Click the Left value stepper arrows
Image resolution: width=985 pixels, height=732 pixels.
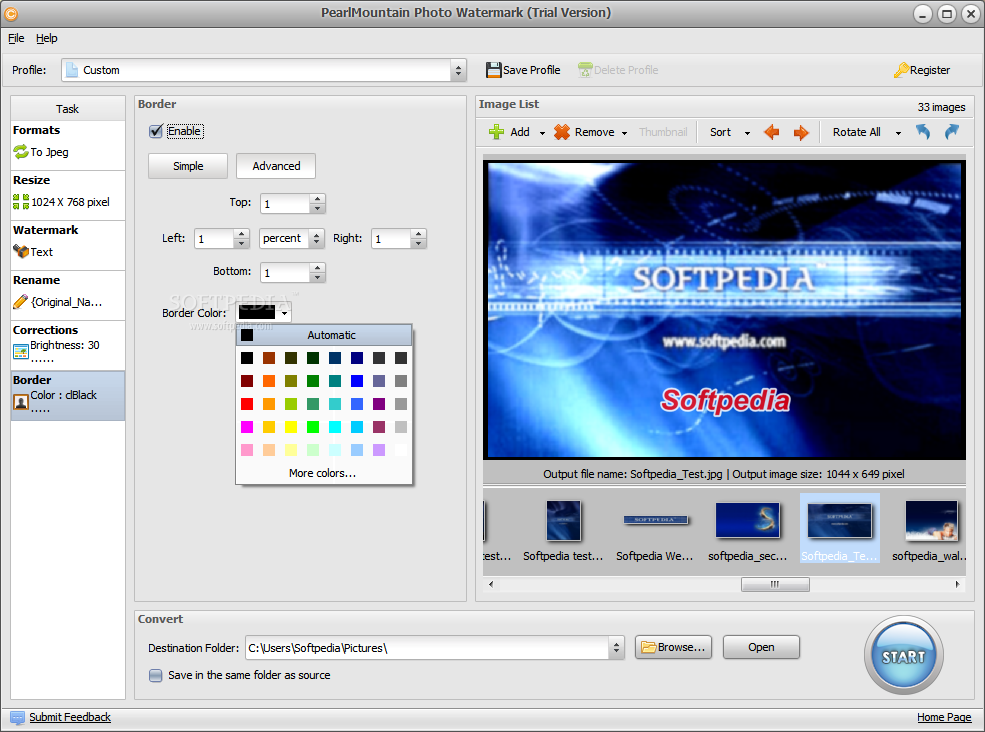242,238
